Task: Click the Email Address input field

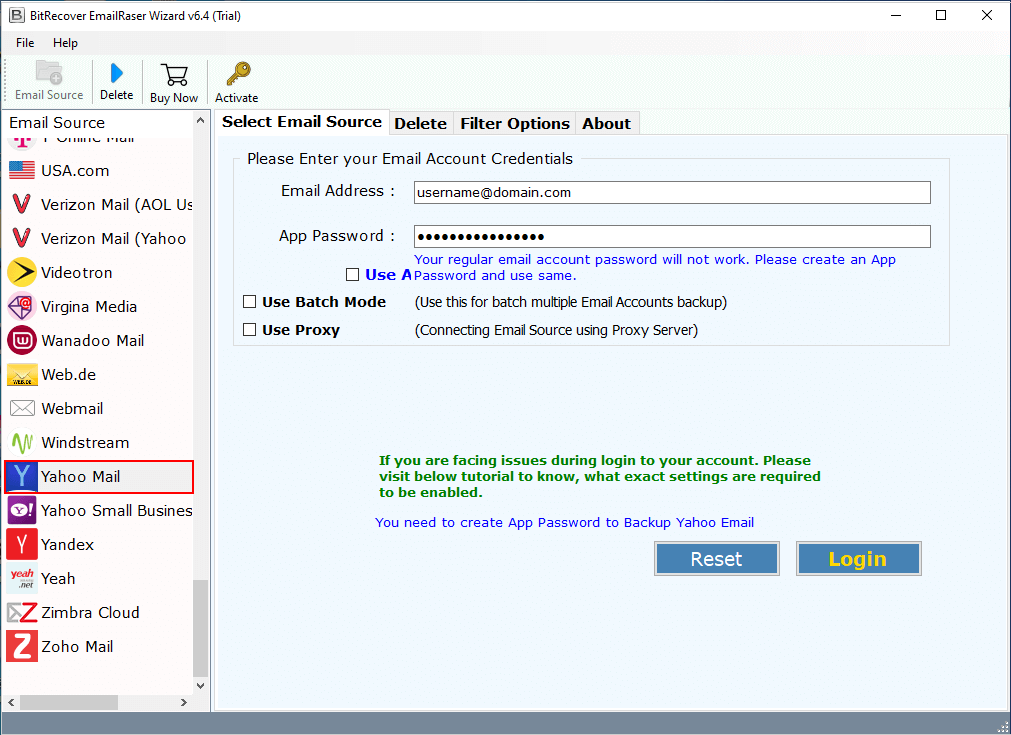Action: pyautogui.click(x=672, y=193)
